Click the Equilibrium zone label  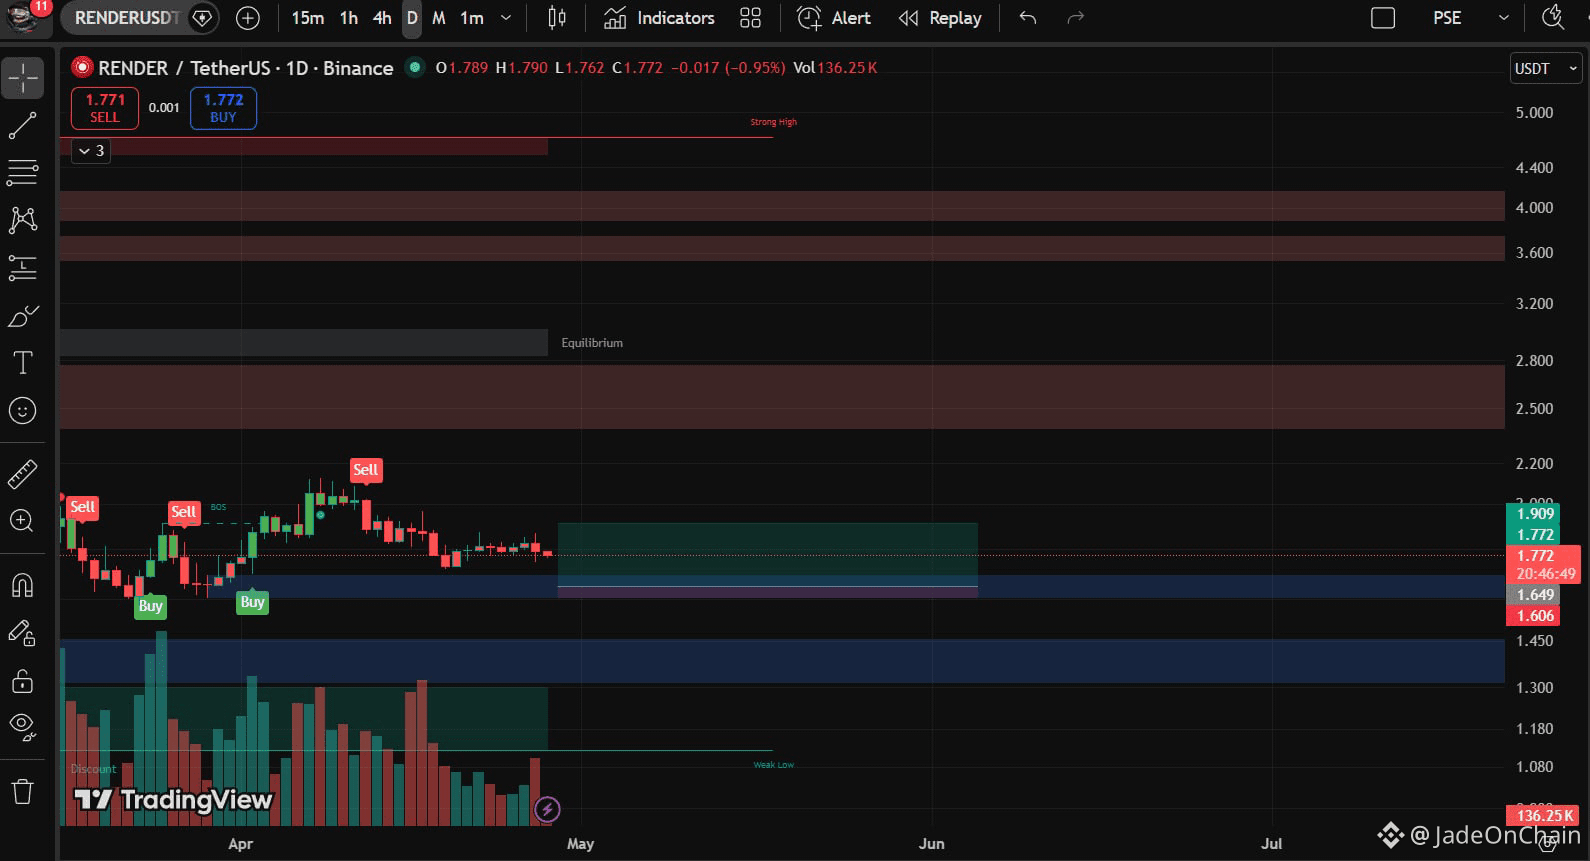tap(592, 343)
